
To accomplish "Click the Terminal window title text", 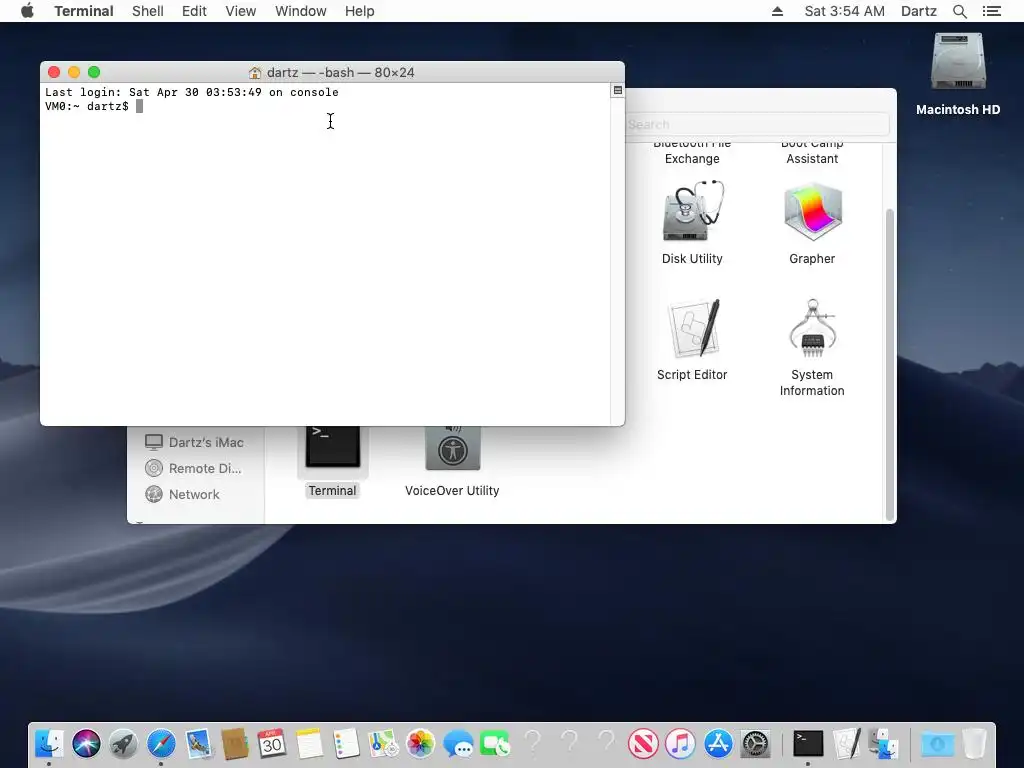I will (340, 72).
